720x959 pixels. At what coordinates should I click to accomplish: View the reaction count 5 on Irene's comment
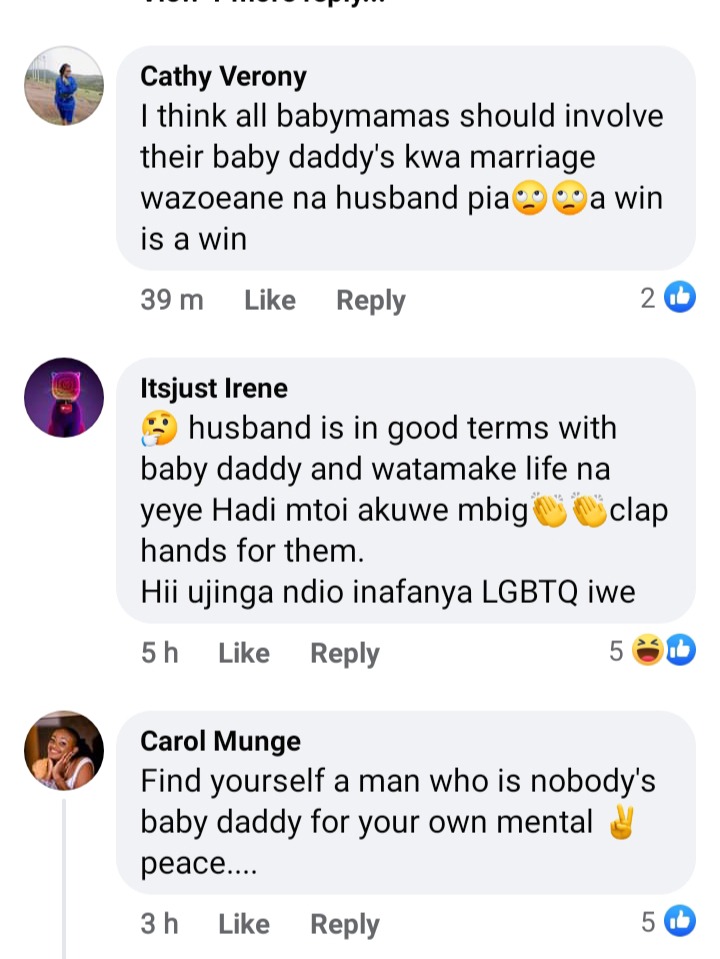coord(616,651)
